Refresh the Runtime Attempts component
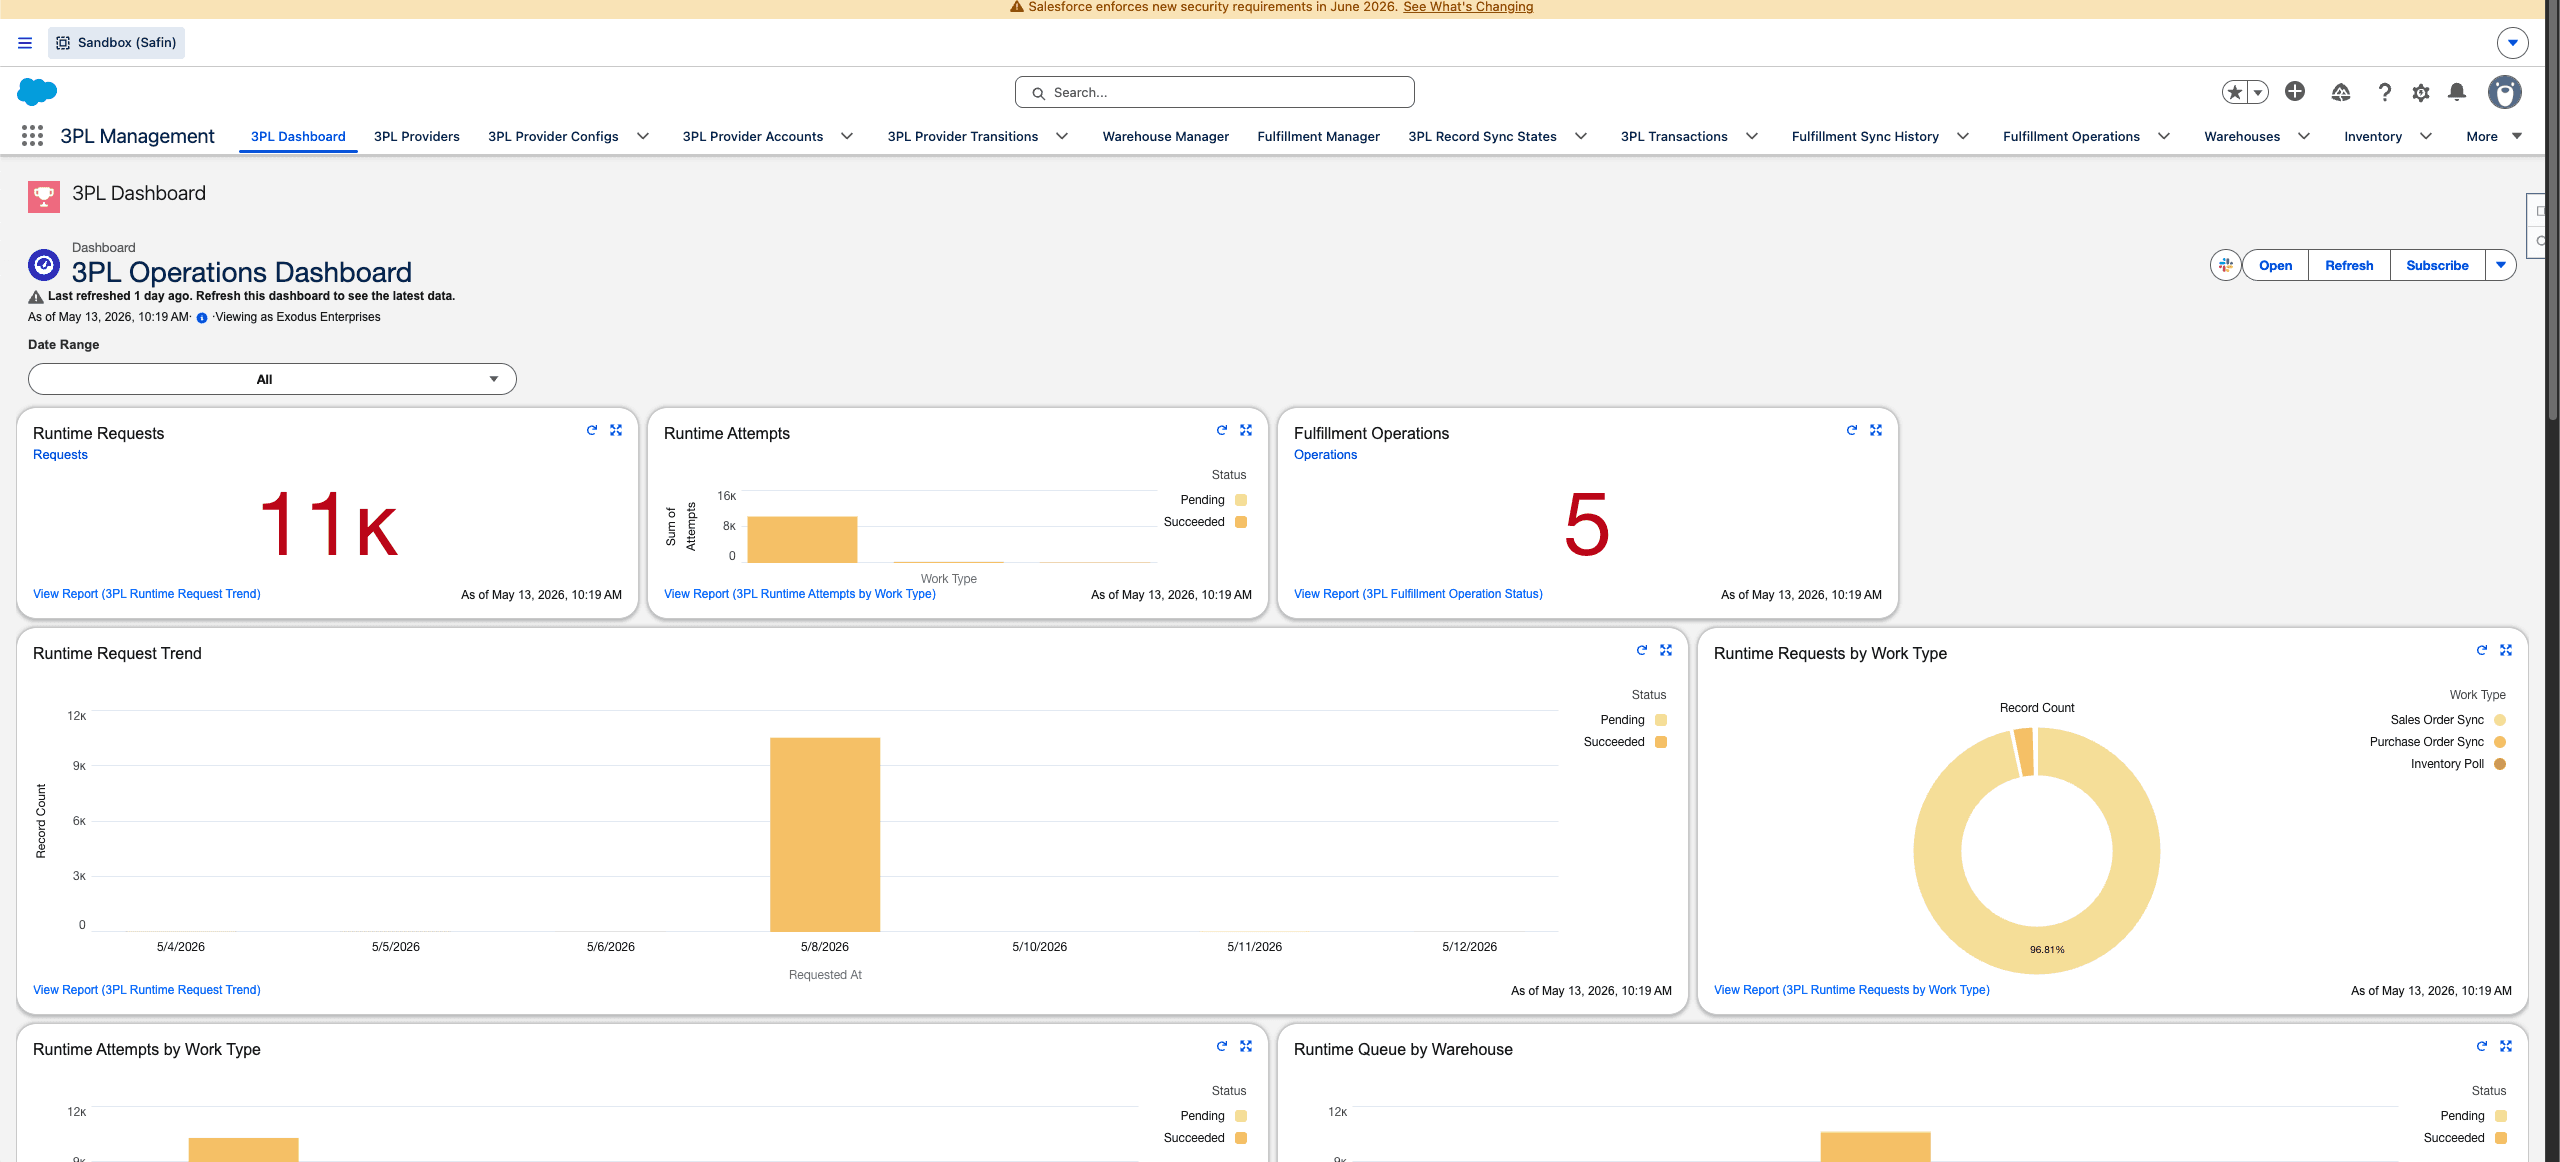The image size is (2560, 1162). tap(1222, 430)
